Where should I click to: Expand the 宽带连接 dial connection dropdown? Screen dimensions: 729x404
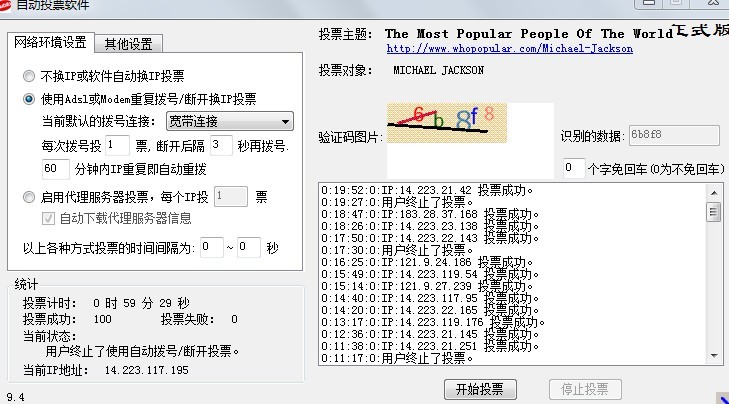click(230, 121)
